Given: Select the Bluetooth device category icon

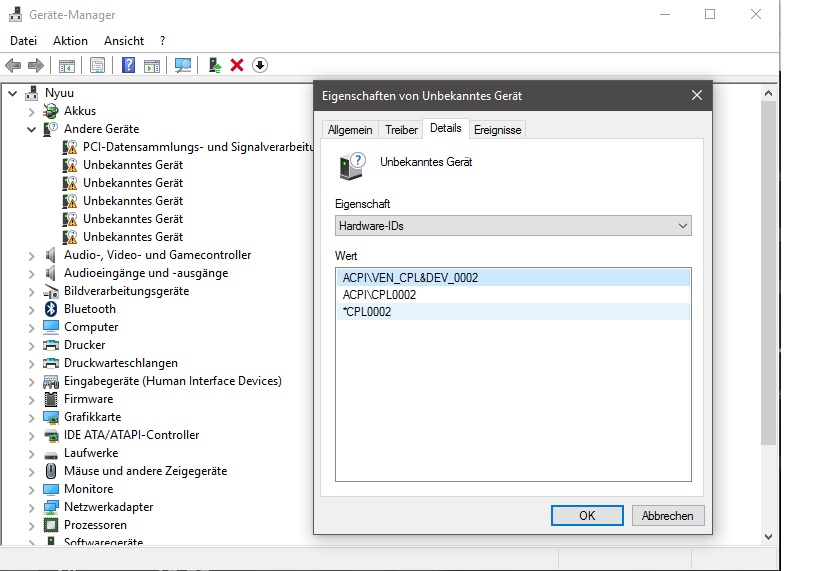Looking at the screenshot, I should (51, 309).
